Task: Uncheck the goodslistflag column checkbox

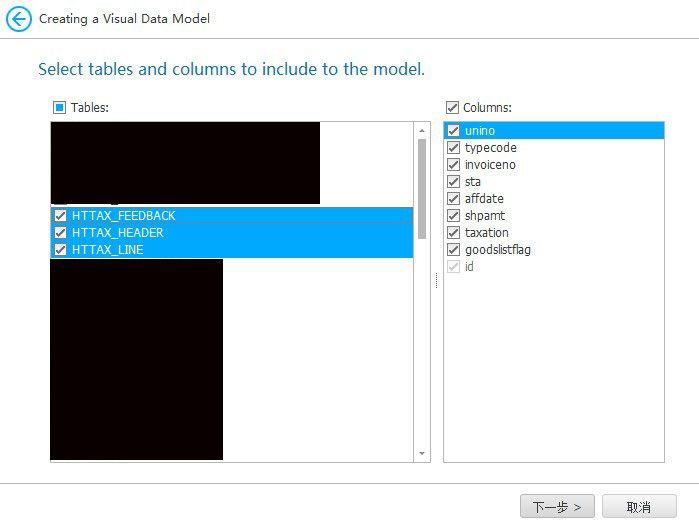Action: pos(453,250)
